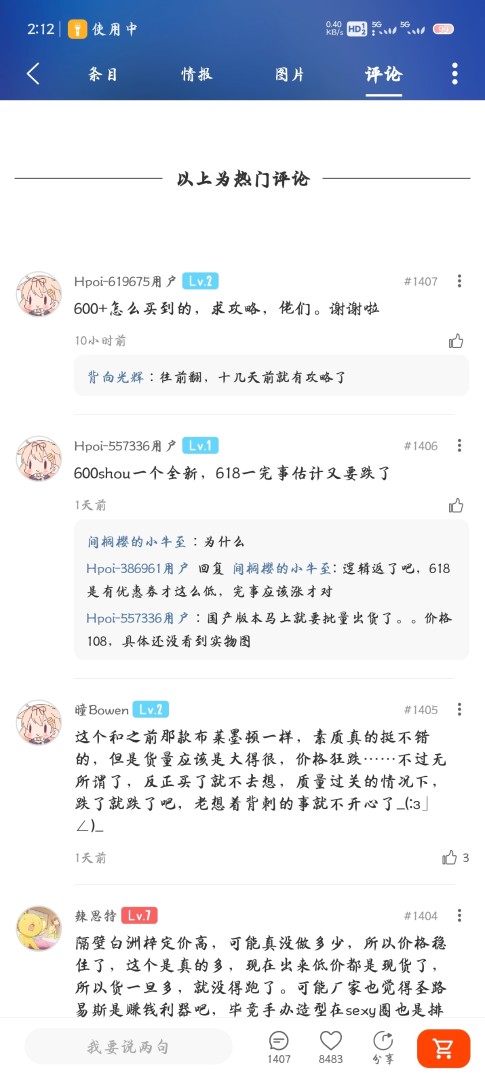
Task: Tap the 我要说两句 comment input field
Action: 128,1047
